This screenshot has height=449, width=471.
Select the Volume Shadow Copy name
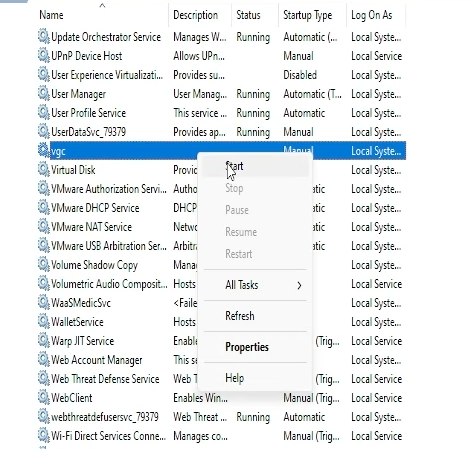coord(94,265)
